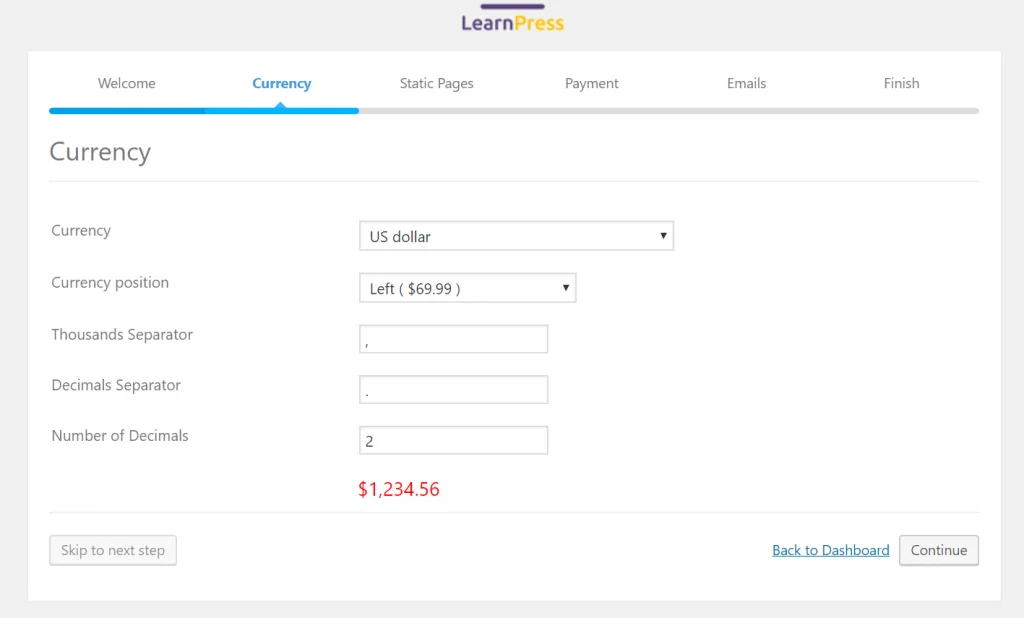Click the LearnPress logo
The height and width of the screenshot is (618, 1024).
[512, 20]
